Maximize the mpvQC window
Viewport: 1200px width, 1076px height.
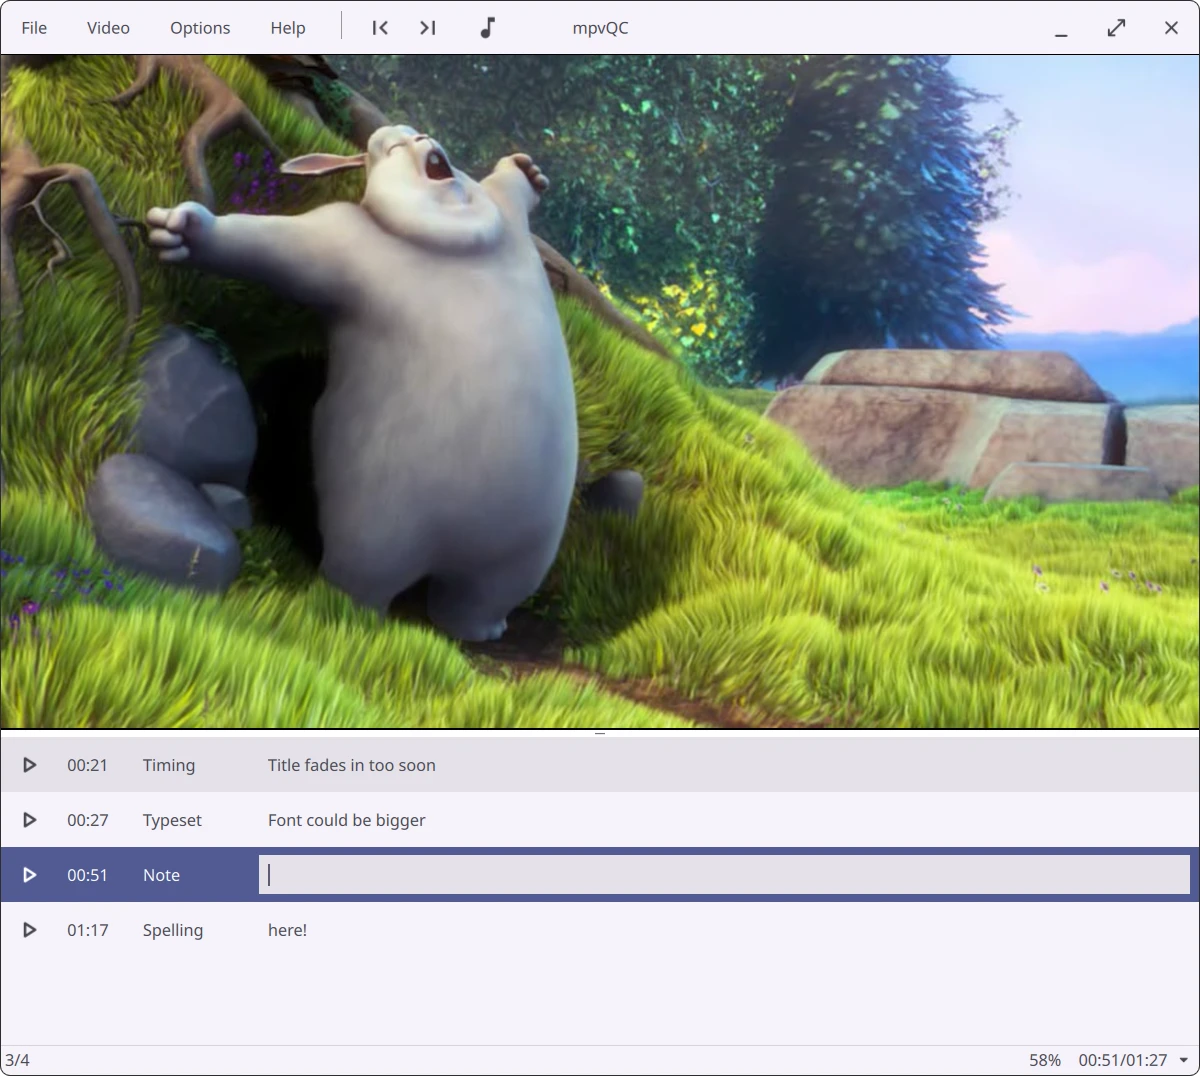coord(1116,28)
